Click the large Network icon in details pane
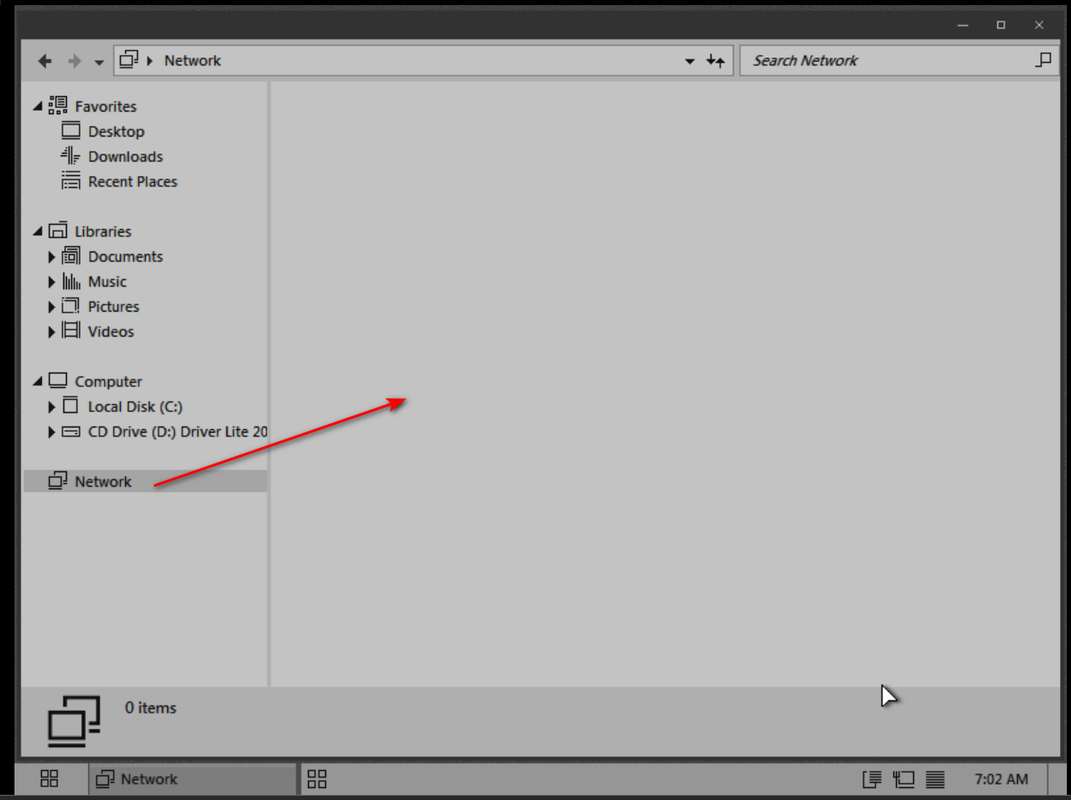 [x=74, y=721]
